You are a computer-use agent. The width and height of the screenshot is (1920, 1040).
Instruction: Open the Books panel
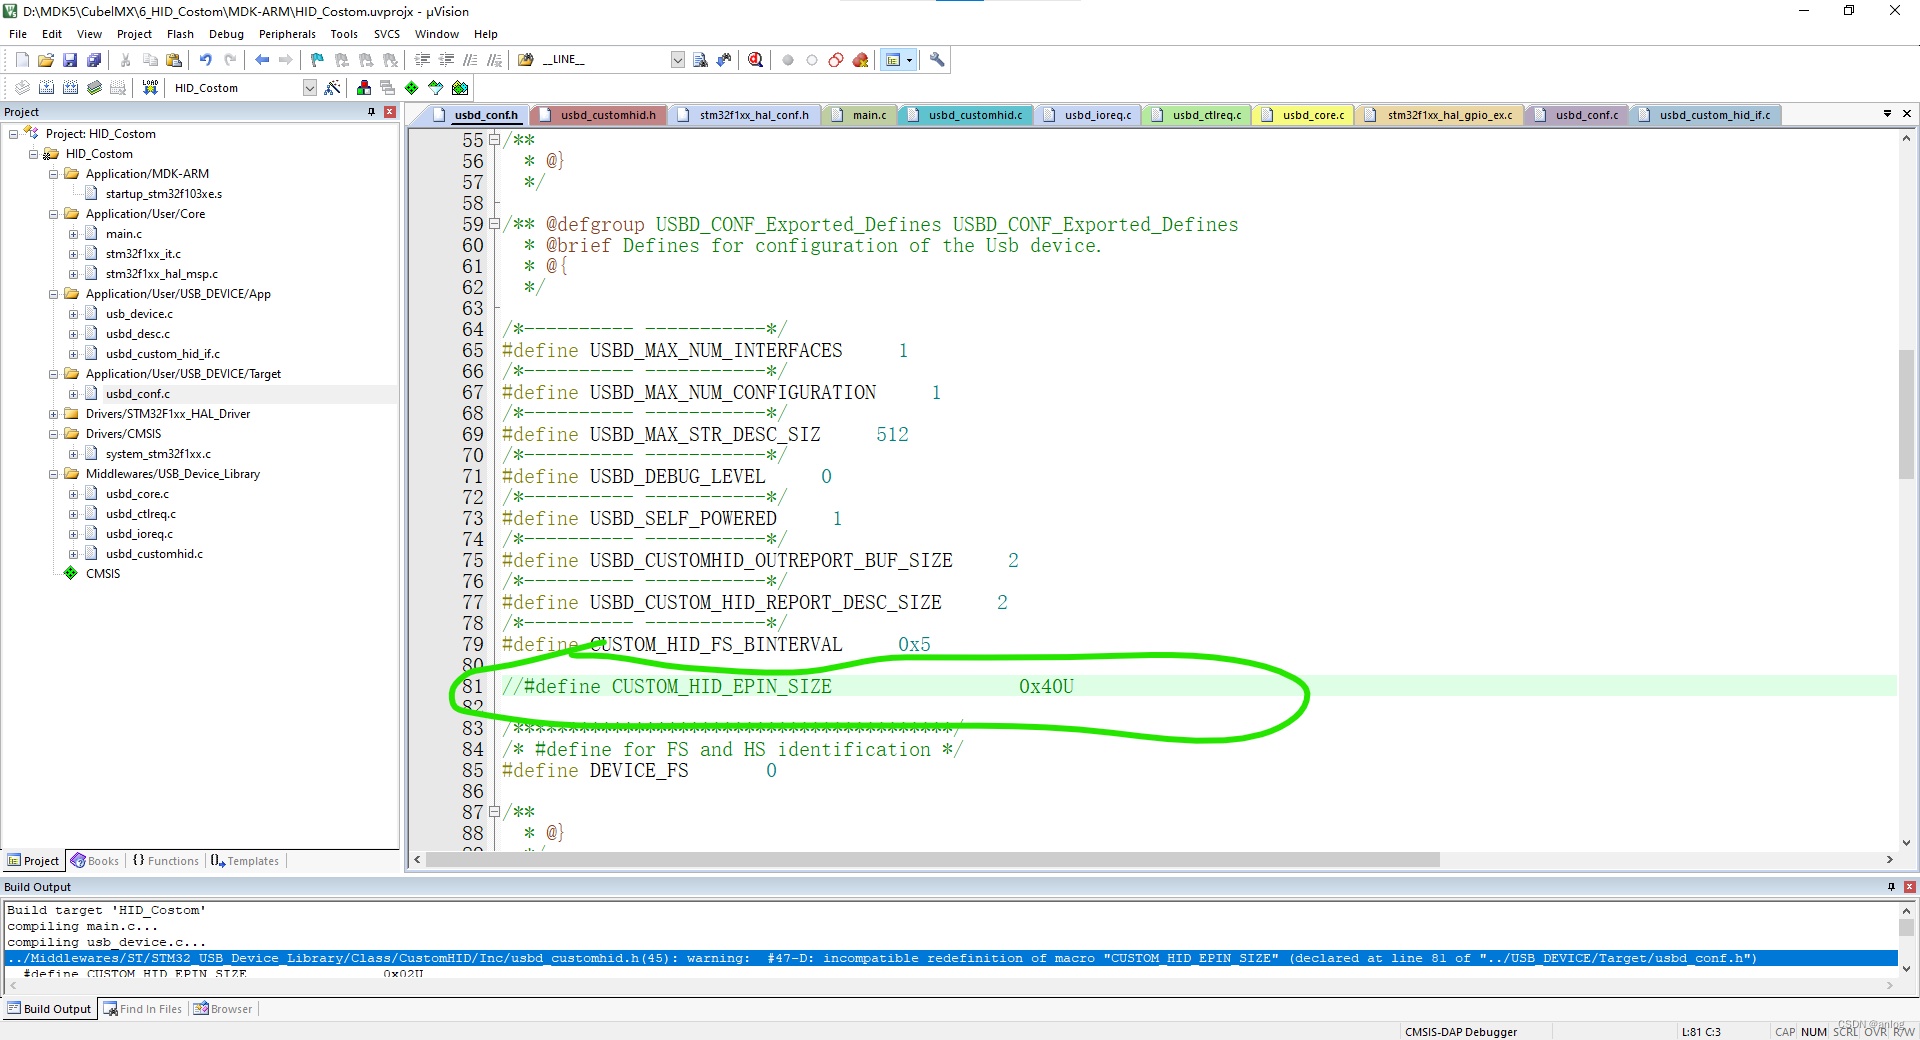click(x=95, y=860)
